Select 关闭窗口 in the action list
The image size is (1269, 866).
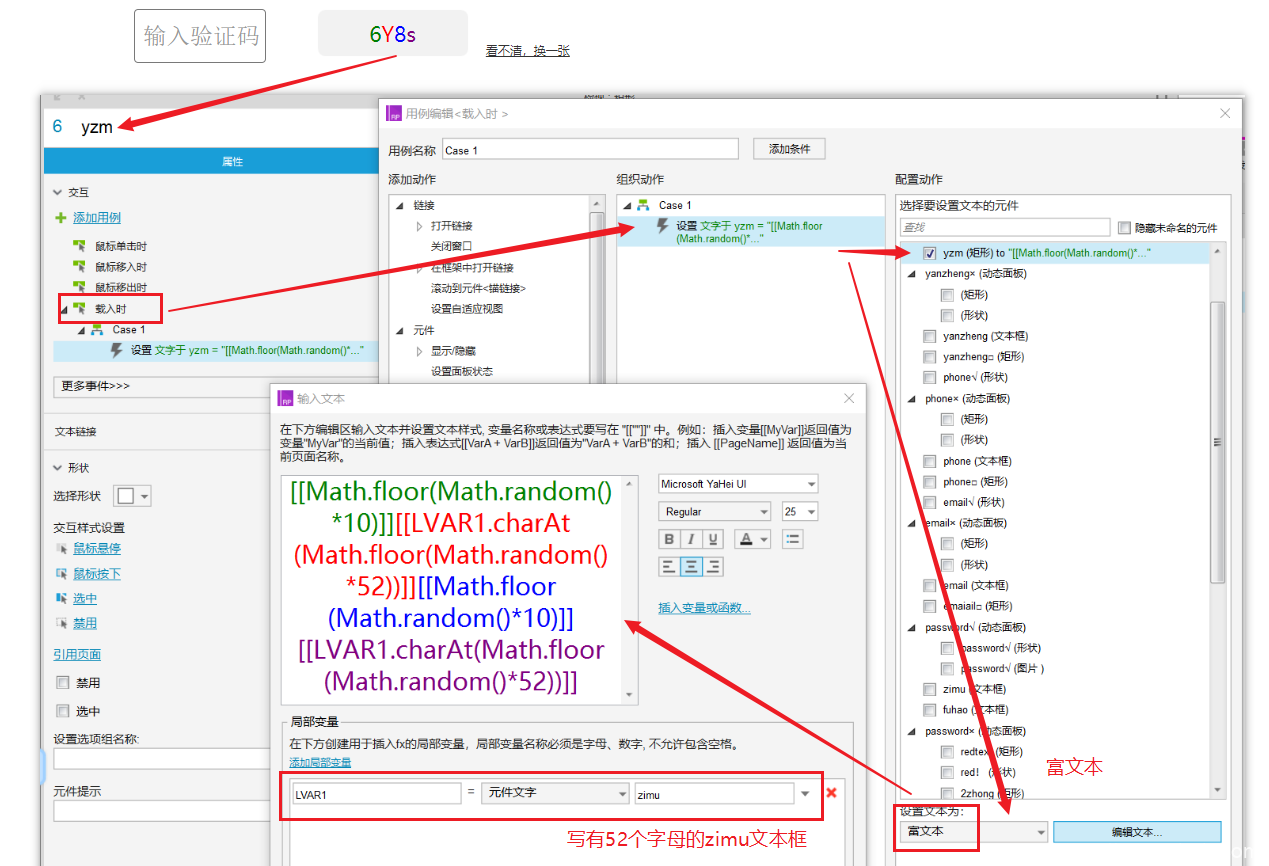point(451,246)
